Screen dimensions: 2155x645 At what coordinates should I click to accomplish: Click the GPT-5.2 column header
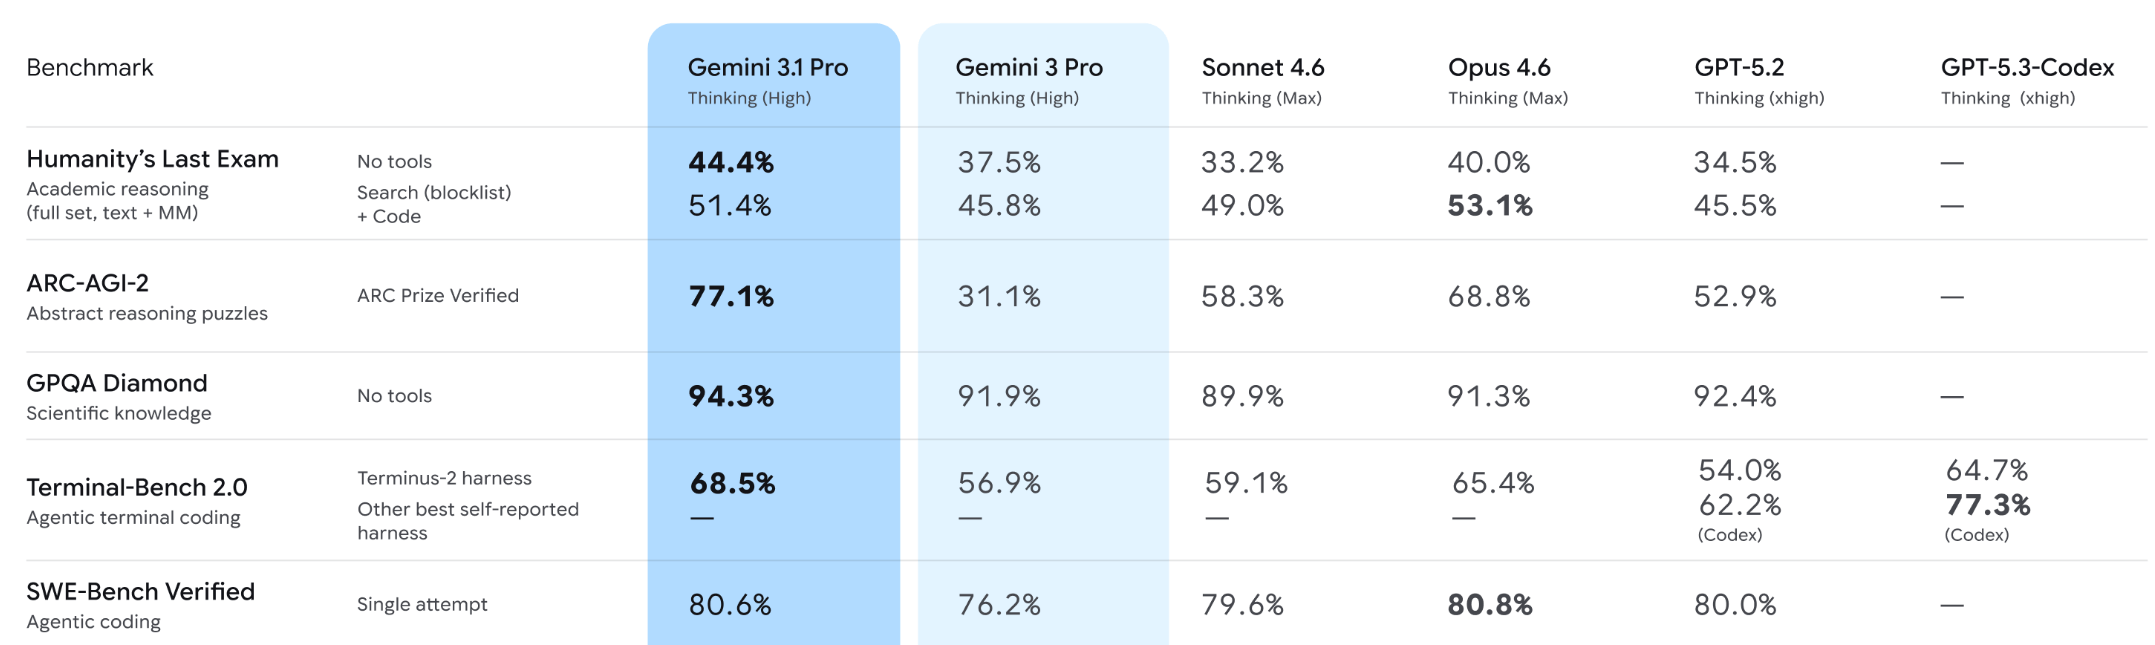1739,67
